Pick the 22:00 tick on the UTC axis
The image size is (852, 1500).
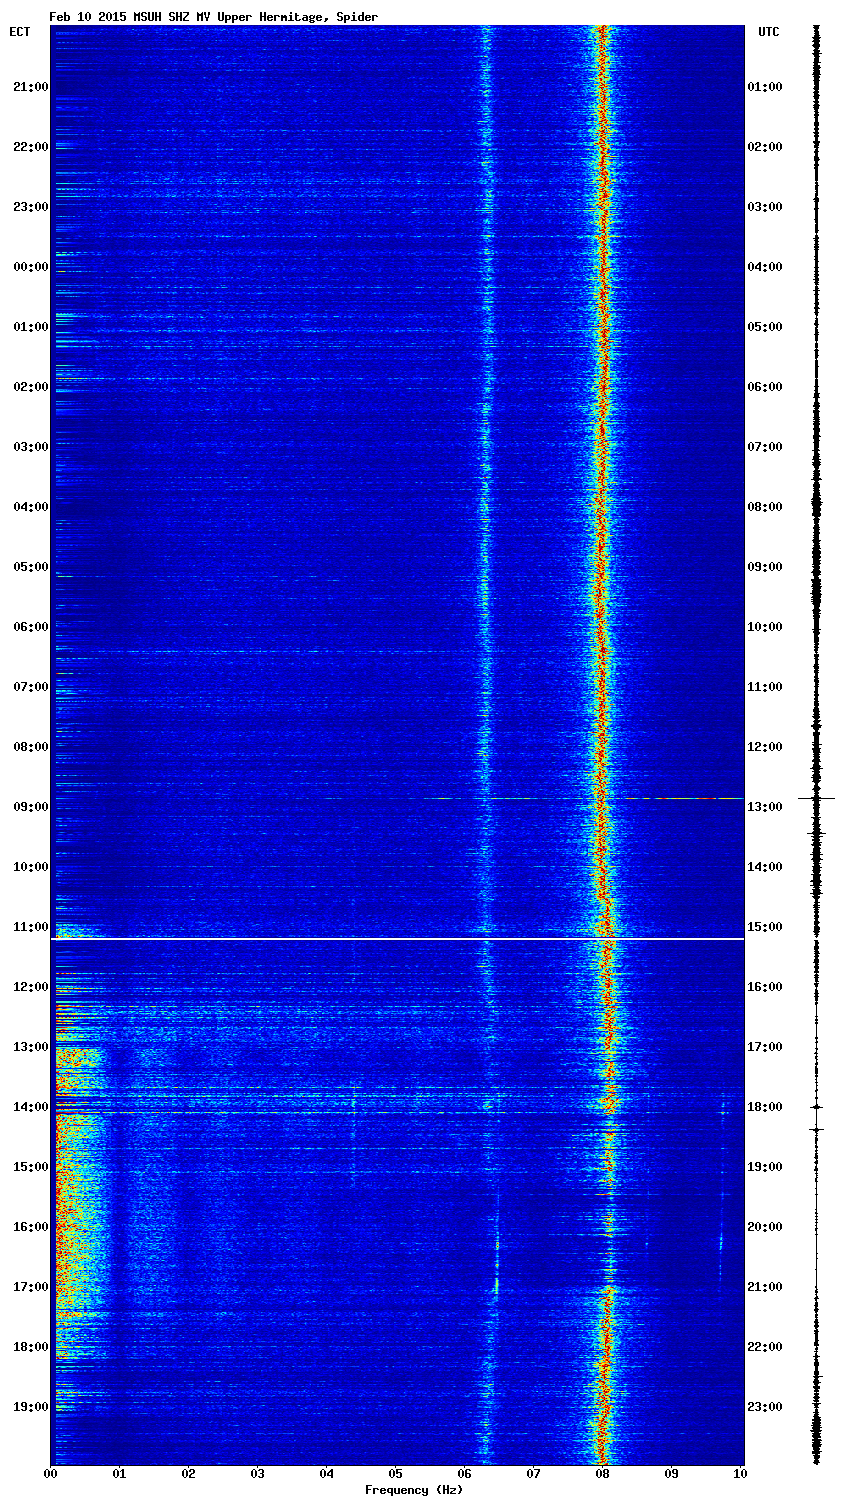click(x=765, y=1347)
